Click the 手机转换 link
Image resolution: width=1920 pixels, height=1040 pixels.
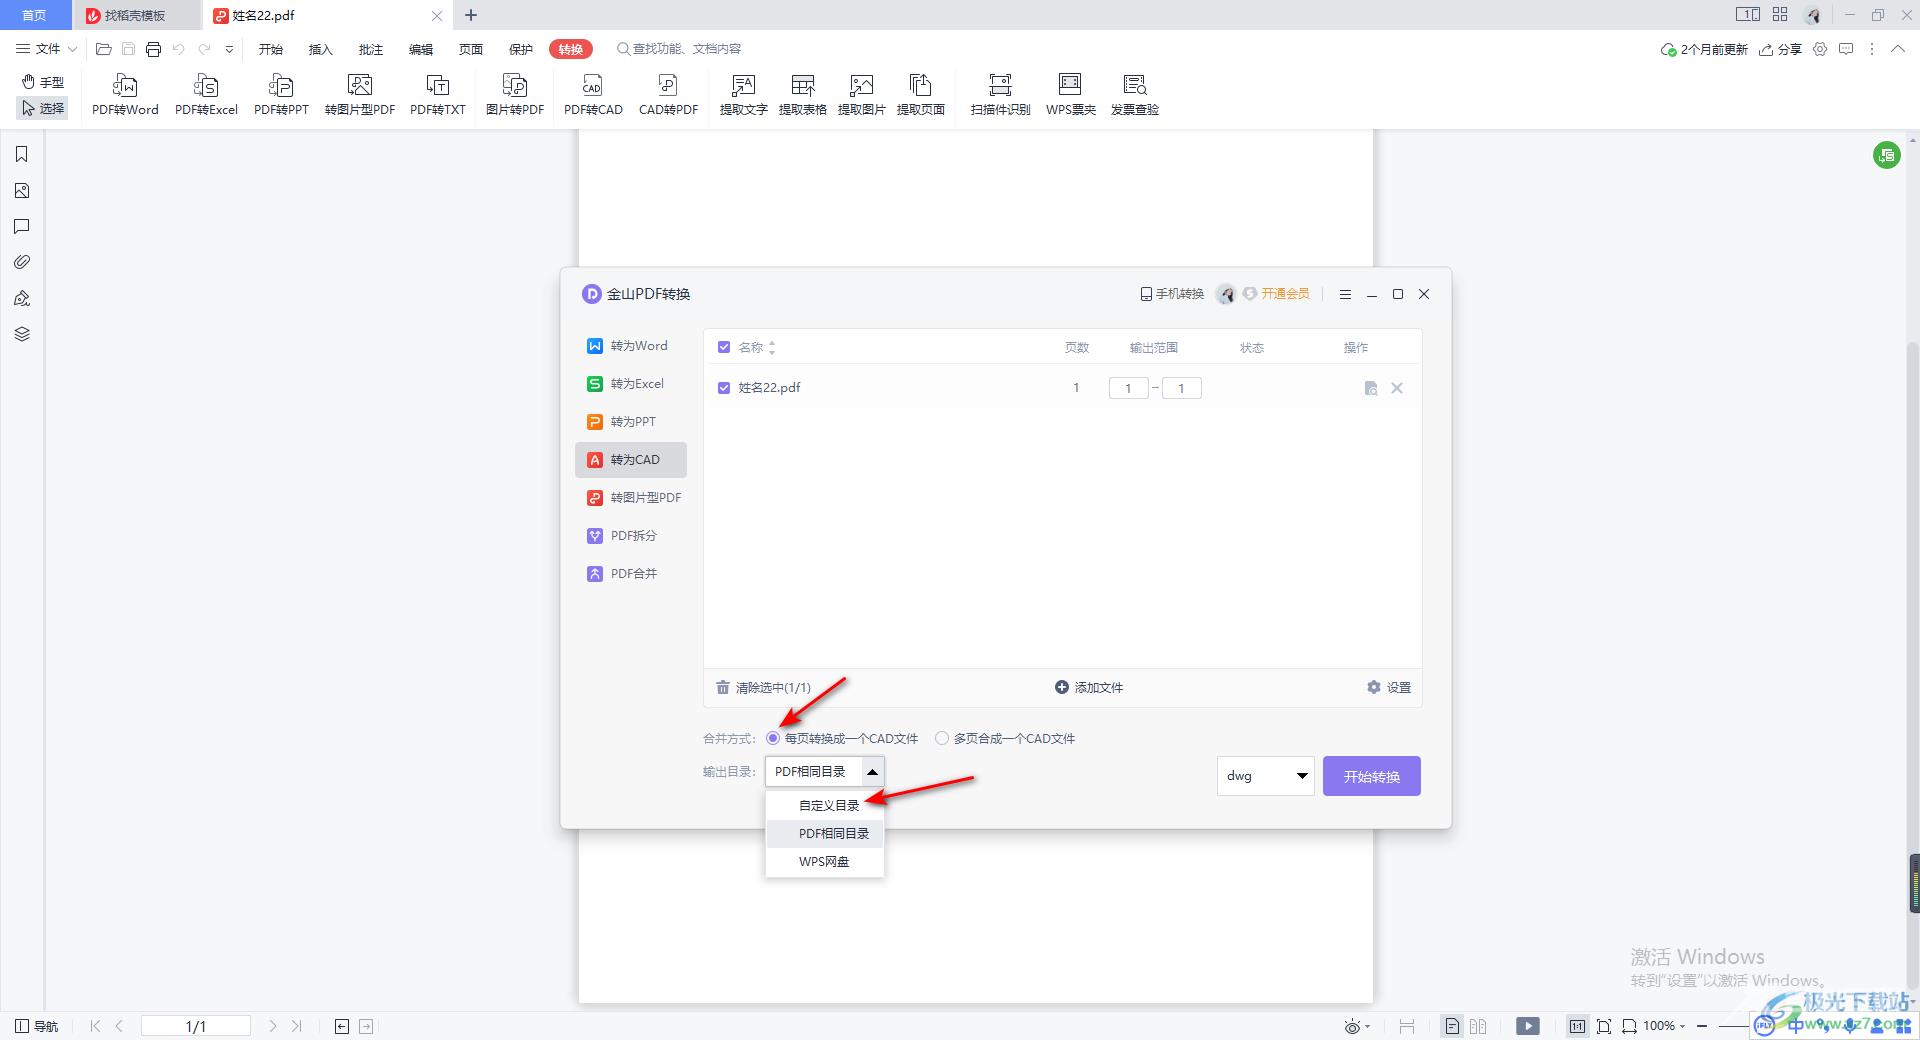[x=1172, y=294]
